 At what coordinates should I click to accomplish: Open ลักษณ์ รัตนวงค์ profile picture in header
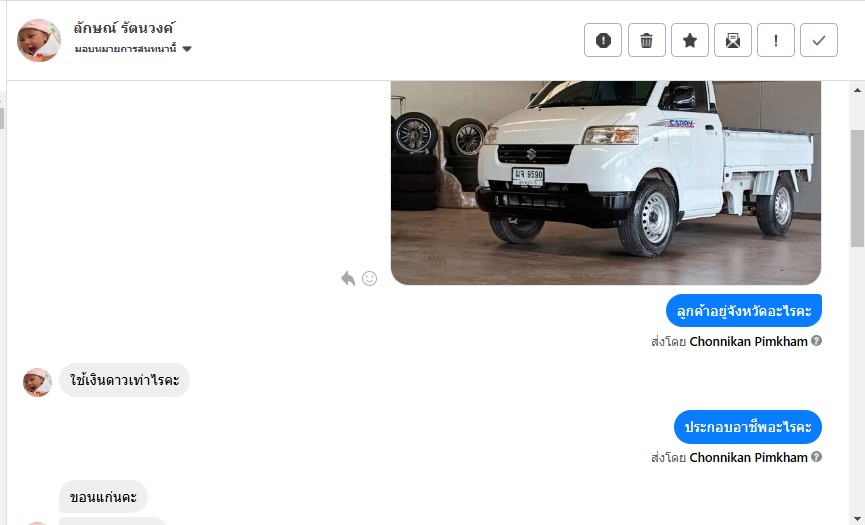39,40
